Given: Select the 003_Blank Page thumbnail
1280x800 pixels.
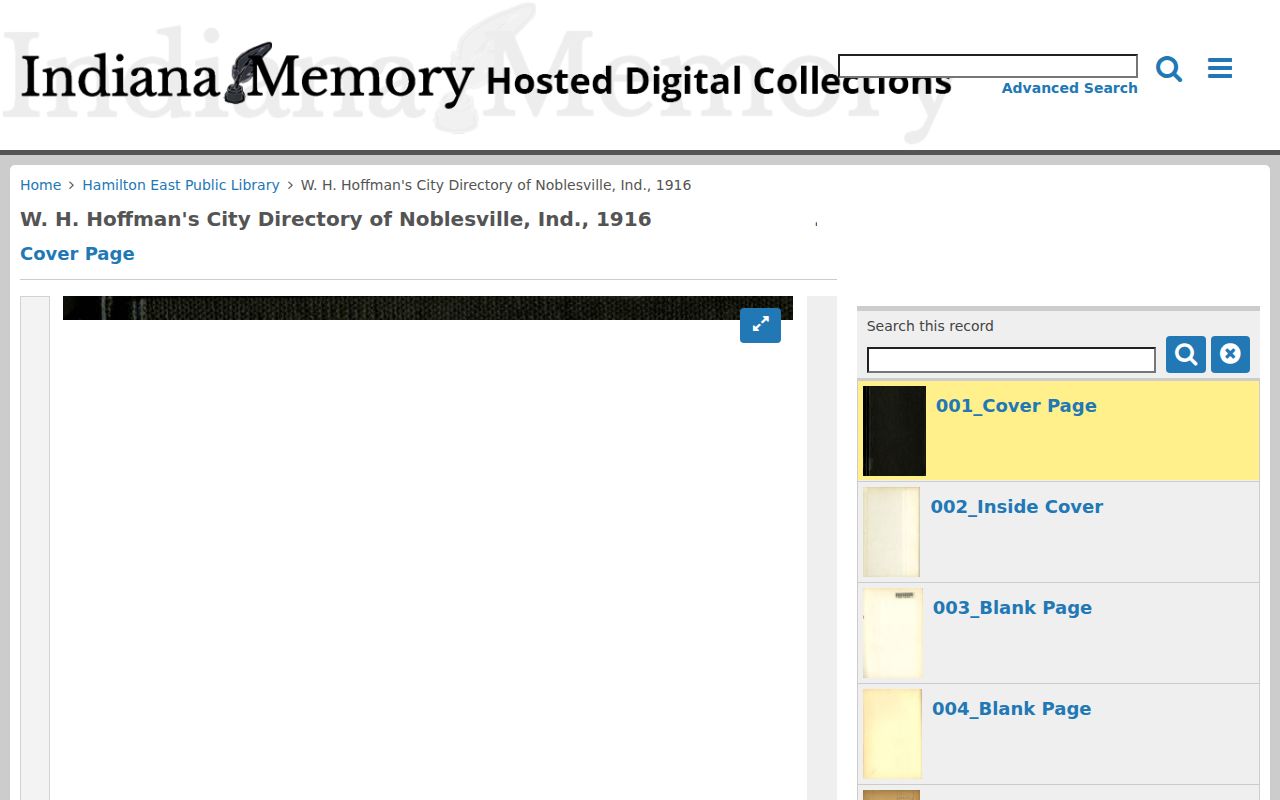Looking at the screenshot, I should click(893, 633).
